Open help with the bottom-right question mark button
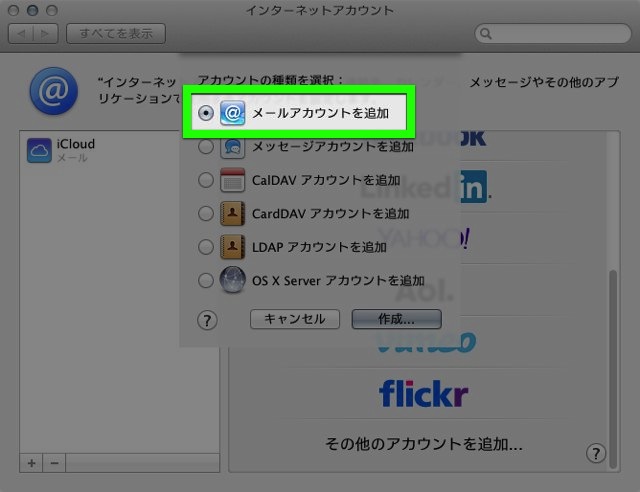This screenshot has width=640, height=492. (x=596, y=454)
